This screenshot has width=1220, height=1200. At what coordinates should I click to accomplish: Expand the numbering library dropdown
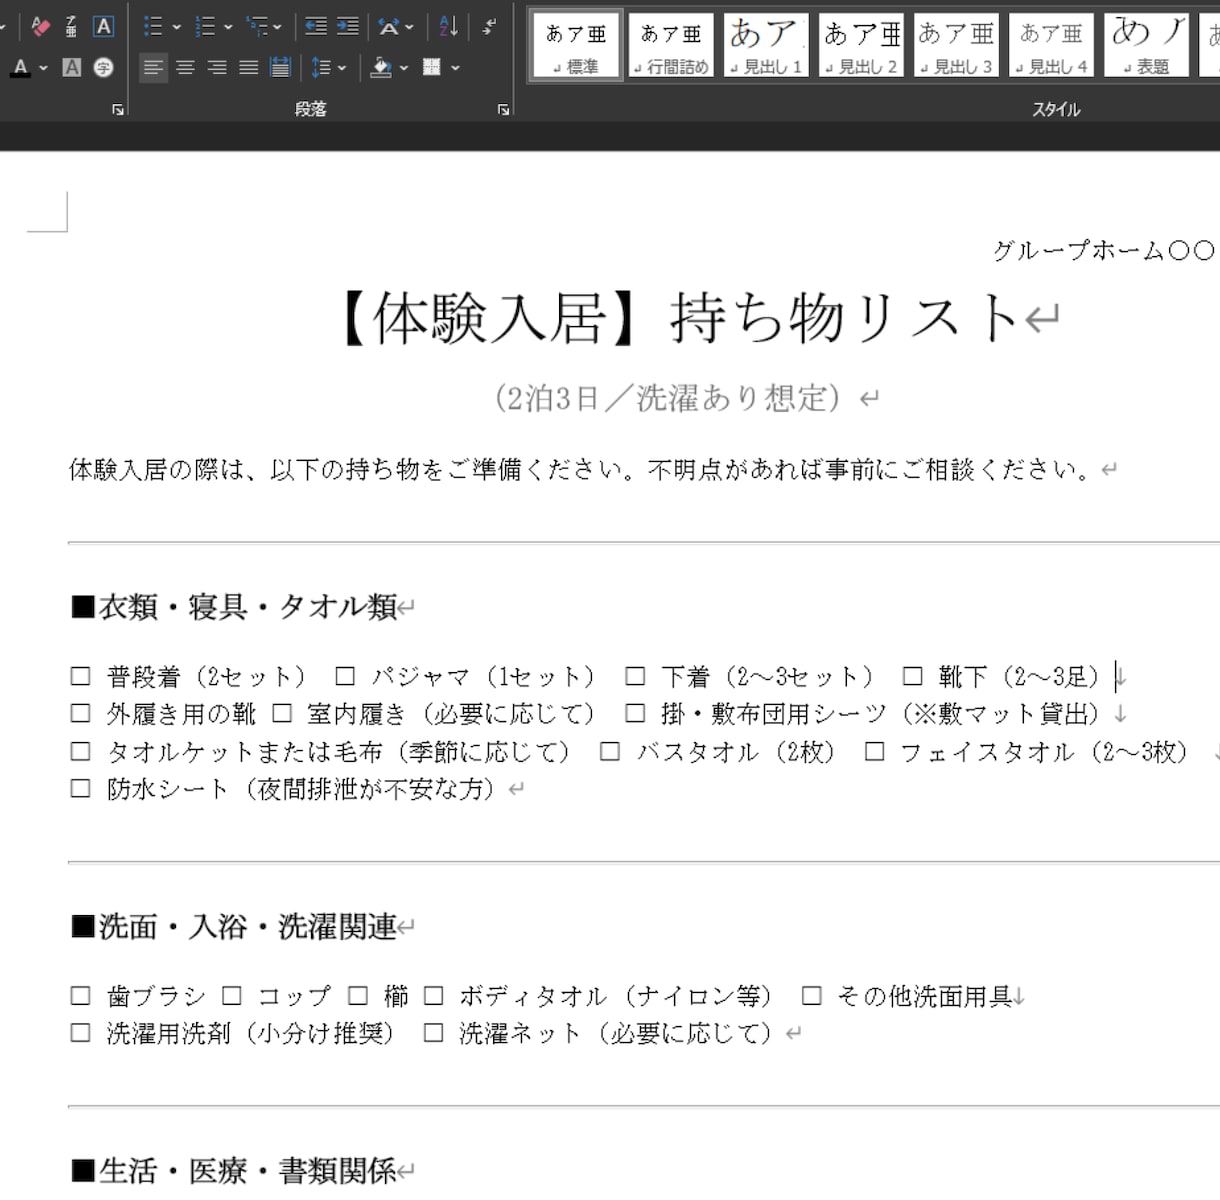point(229,27)
